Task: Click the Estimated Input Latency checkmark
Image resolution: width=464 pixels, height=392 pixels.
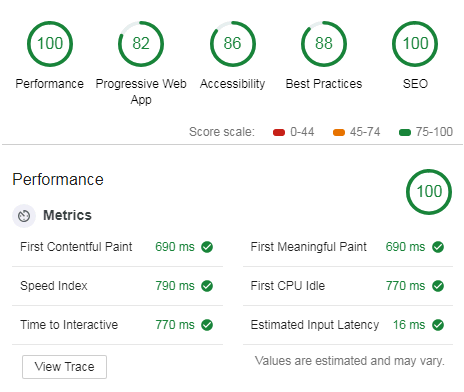Action: [438, 325]
